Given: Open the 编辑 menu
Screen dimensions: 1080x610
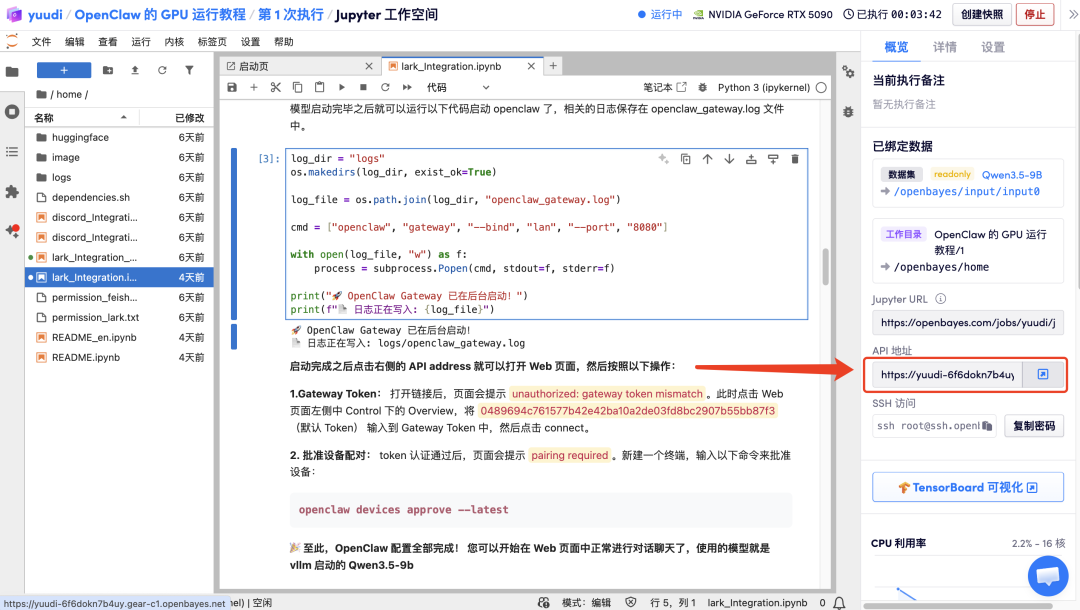Looking at the screenshot, I should point(74,42).
